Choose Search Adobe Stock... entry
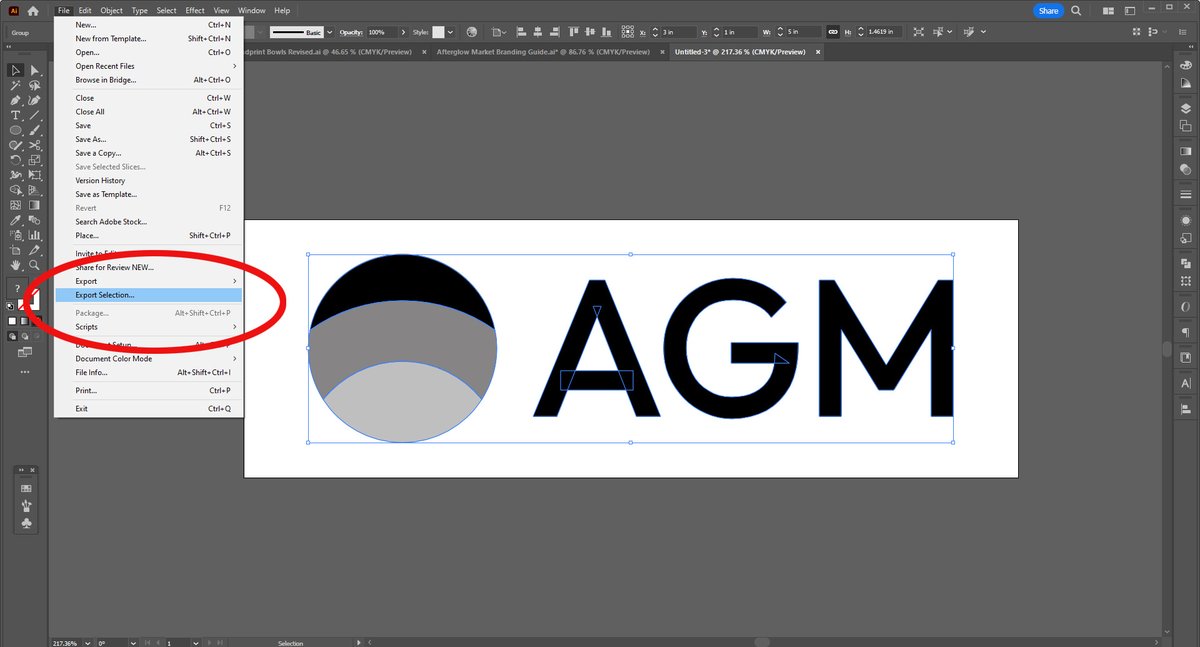The width and height of the screenshot is (1200, 647). [149, 222]
